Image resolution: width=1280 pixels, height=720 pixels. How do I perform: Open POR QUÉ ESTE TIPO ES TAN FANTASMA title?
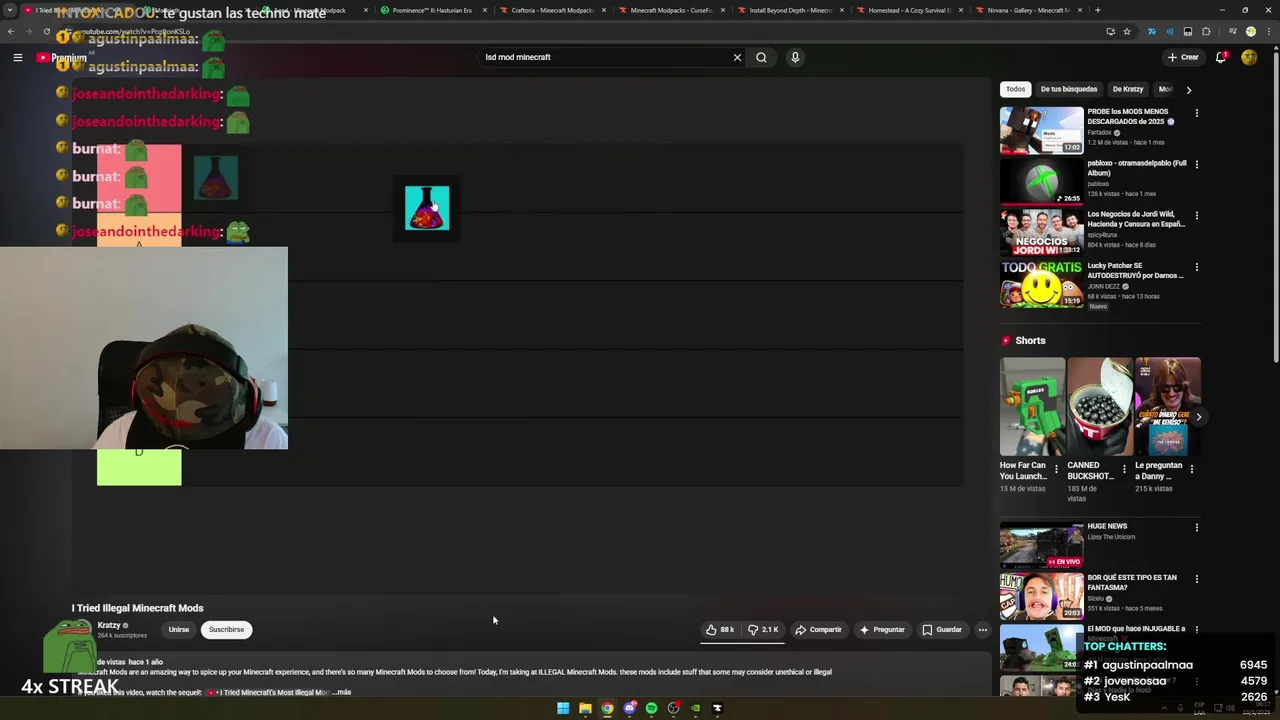[x=1132, y=582]
